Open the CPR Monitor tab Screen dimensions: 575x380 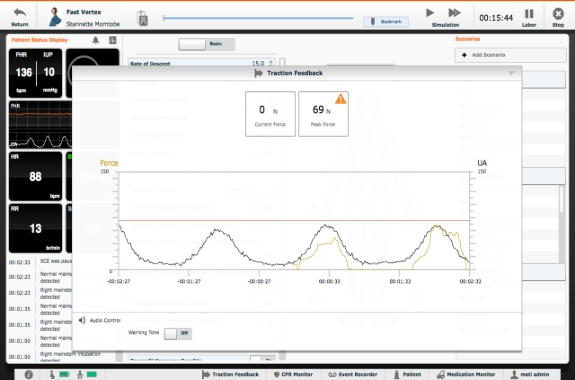pyautogui.click(x=293, y=374)
